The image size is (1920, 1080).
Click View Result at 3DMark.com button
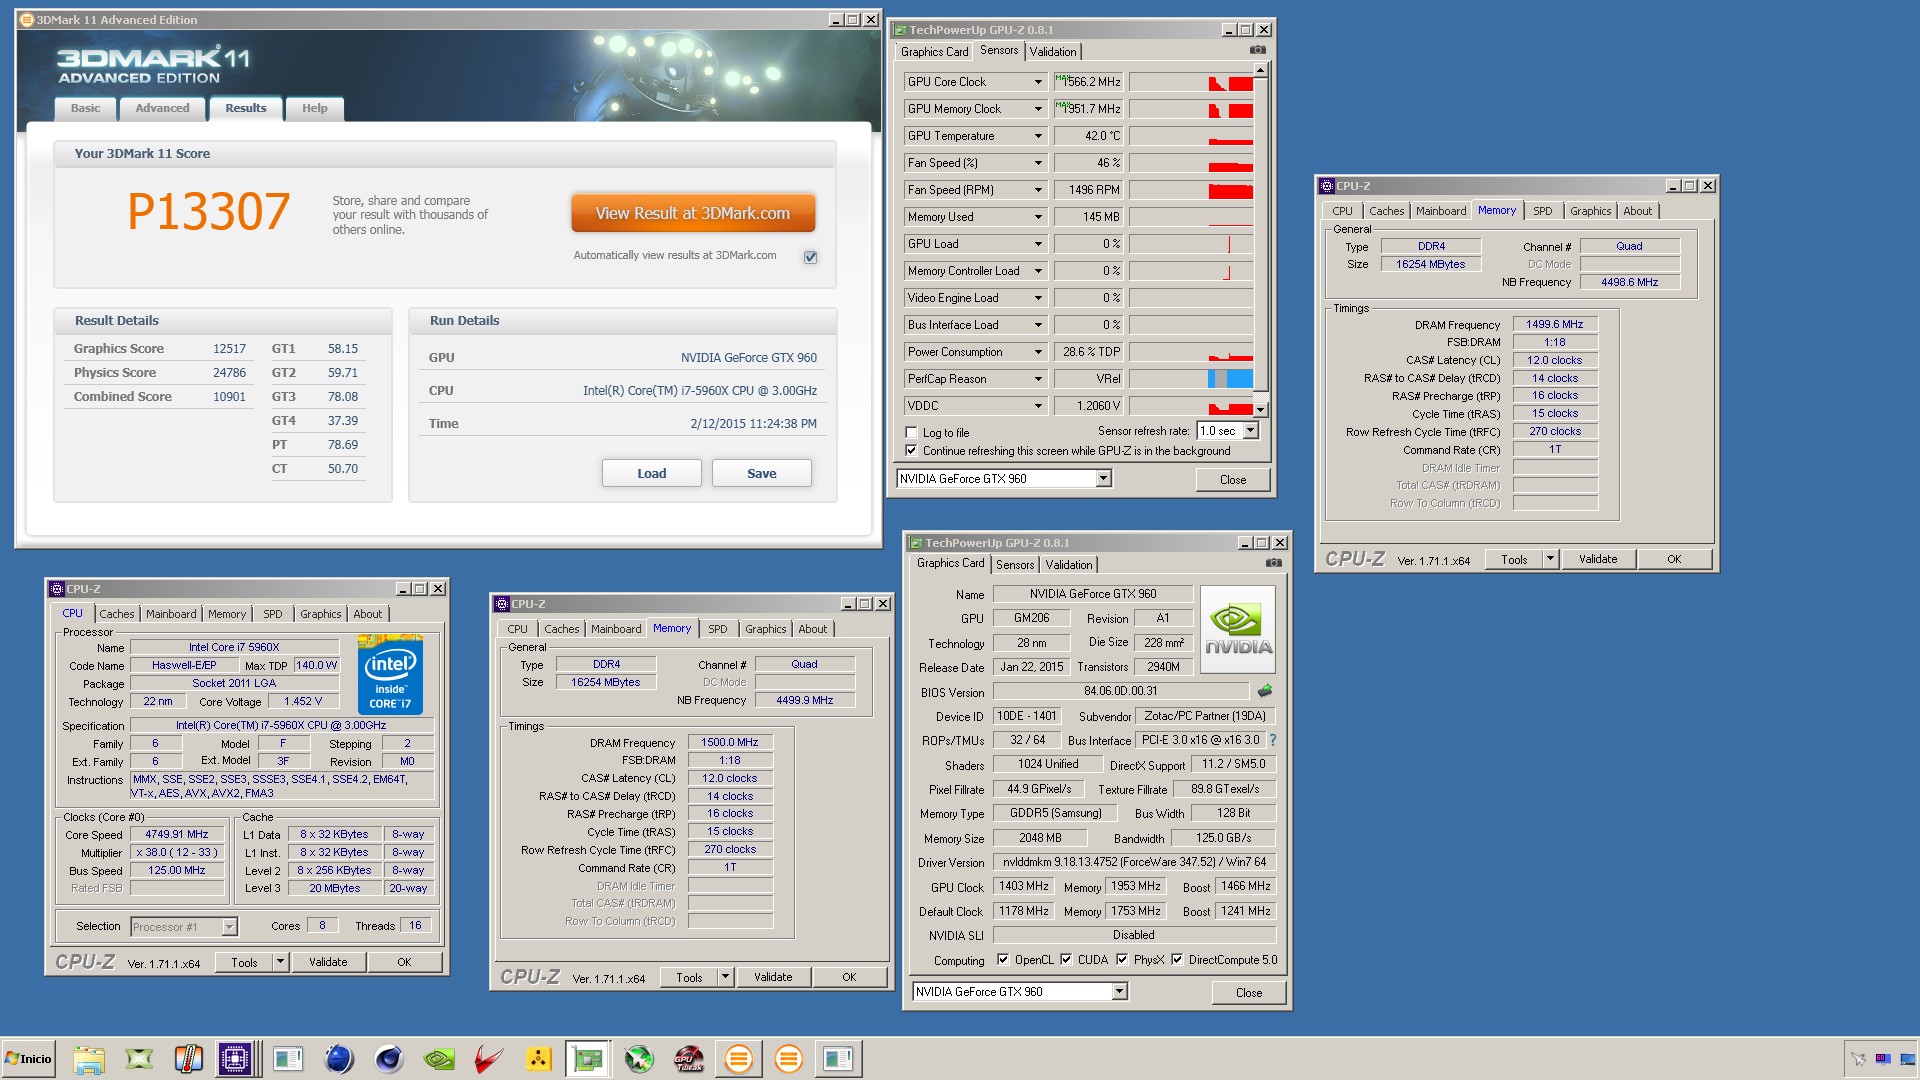pos(693,214)
